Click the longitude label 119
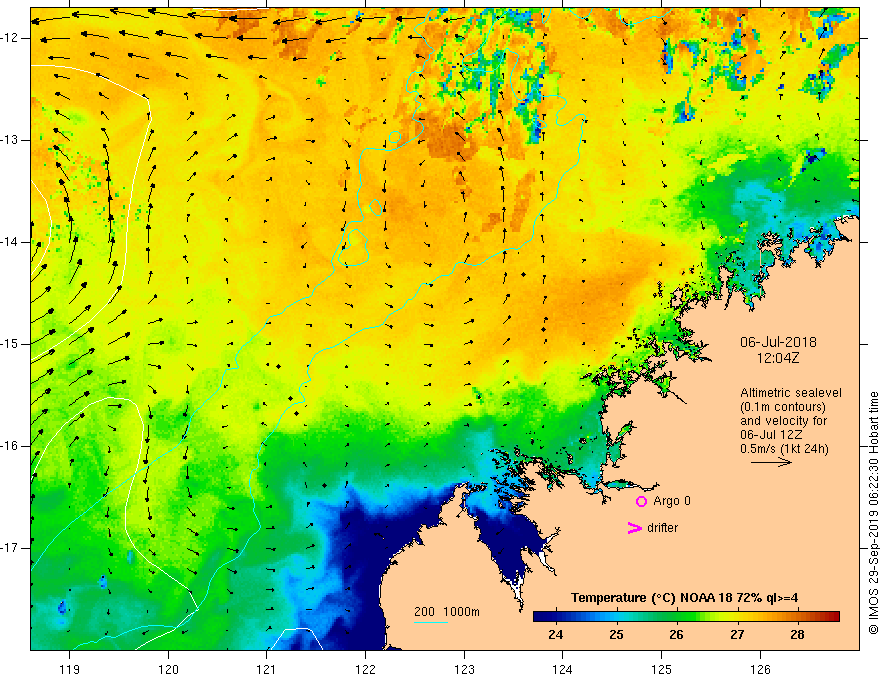Viewport: 880px width, 680px height. pyautogui.click(x=70, y=669)
